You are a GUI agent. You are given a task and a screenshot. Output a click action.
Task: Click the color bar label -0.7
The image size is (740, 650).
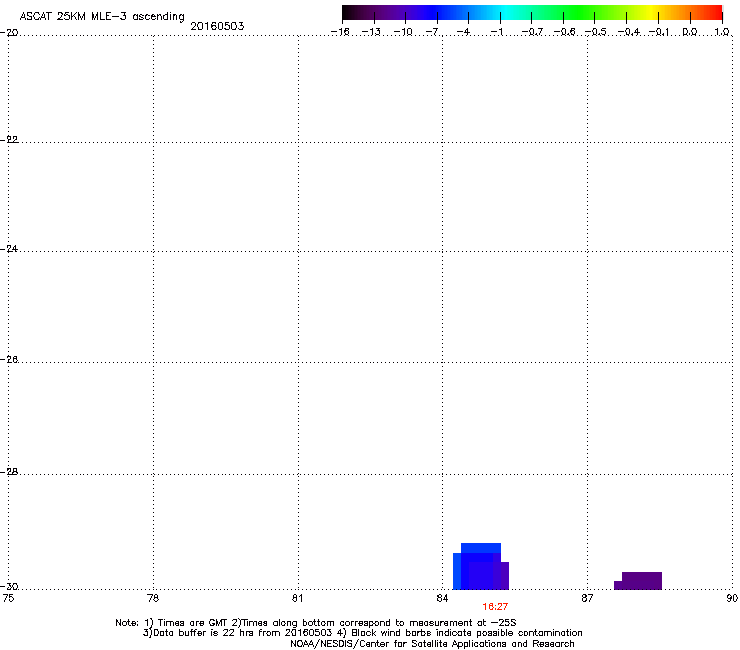coord(532,32)
